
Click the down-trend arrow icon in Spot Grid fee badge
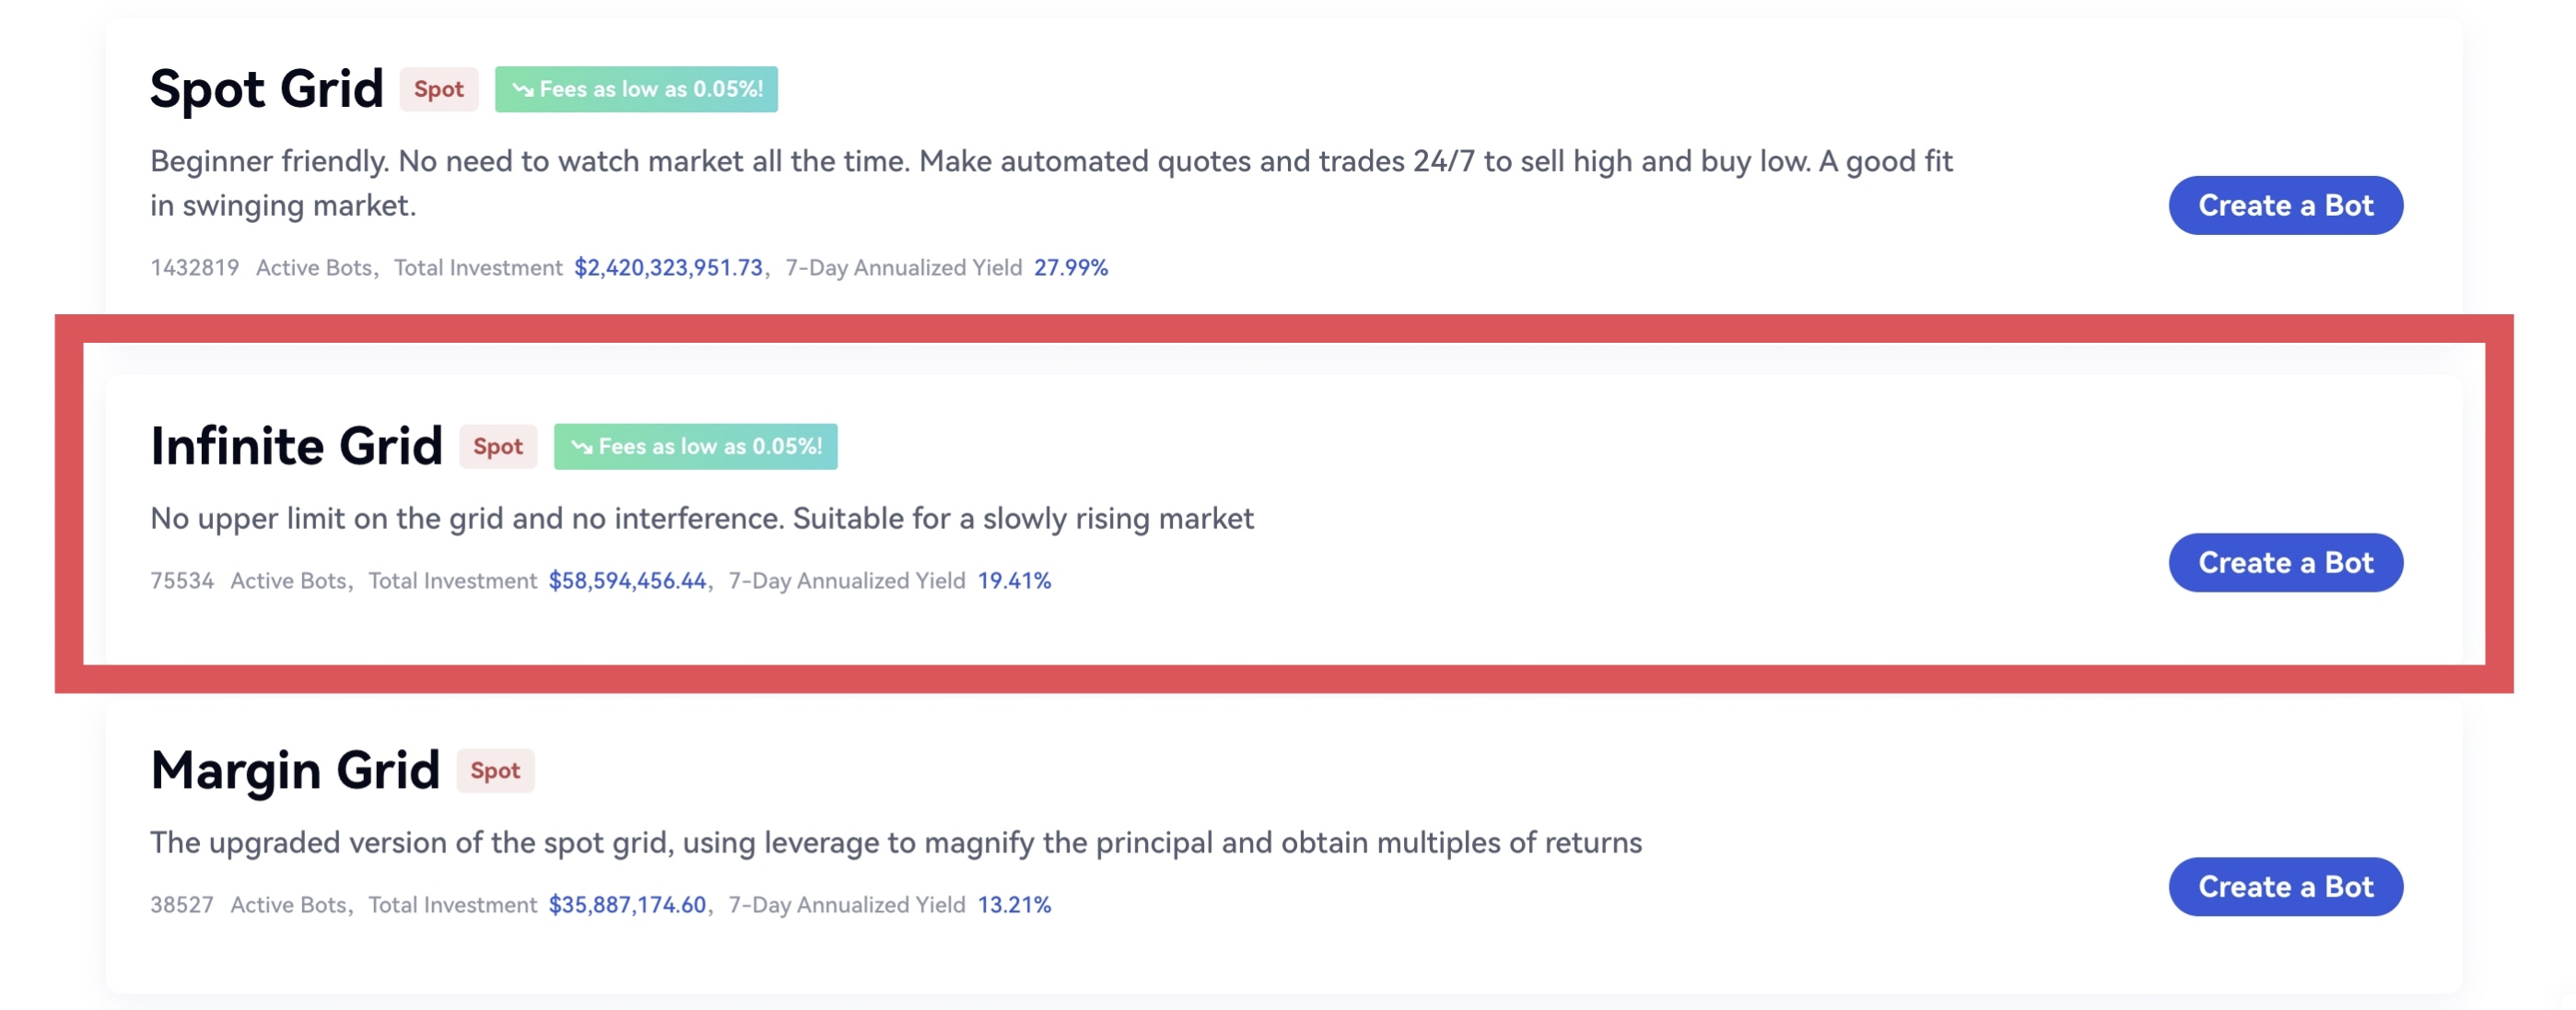[522, 90]
